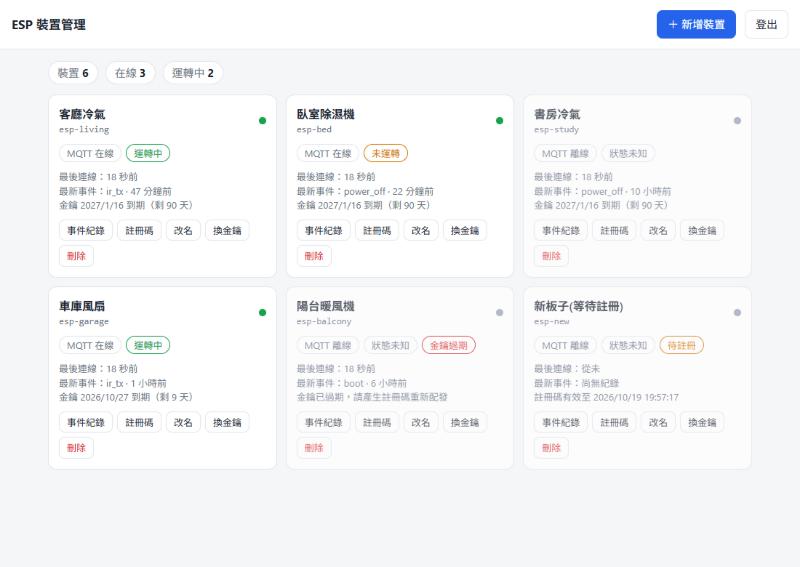
Task: Open 事件紀錄 for 客廳冷氣
Action: 86,231
